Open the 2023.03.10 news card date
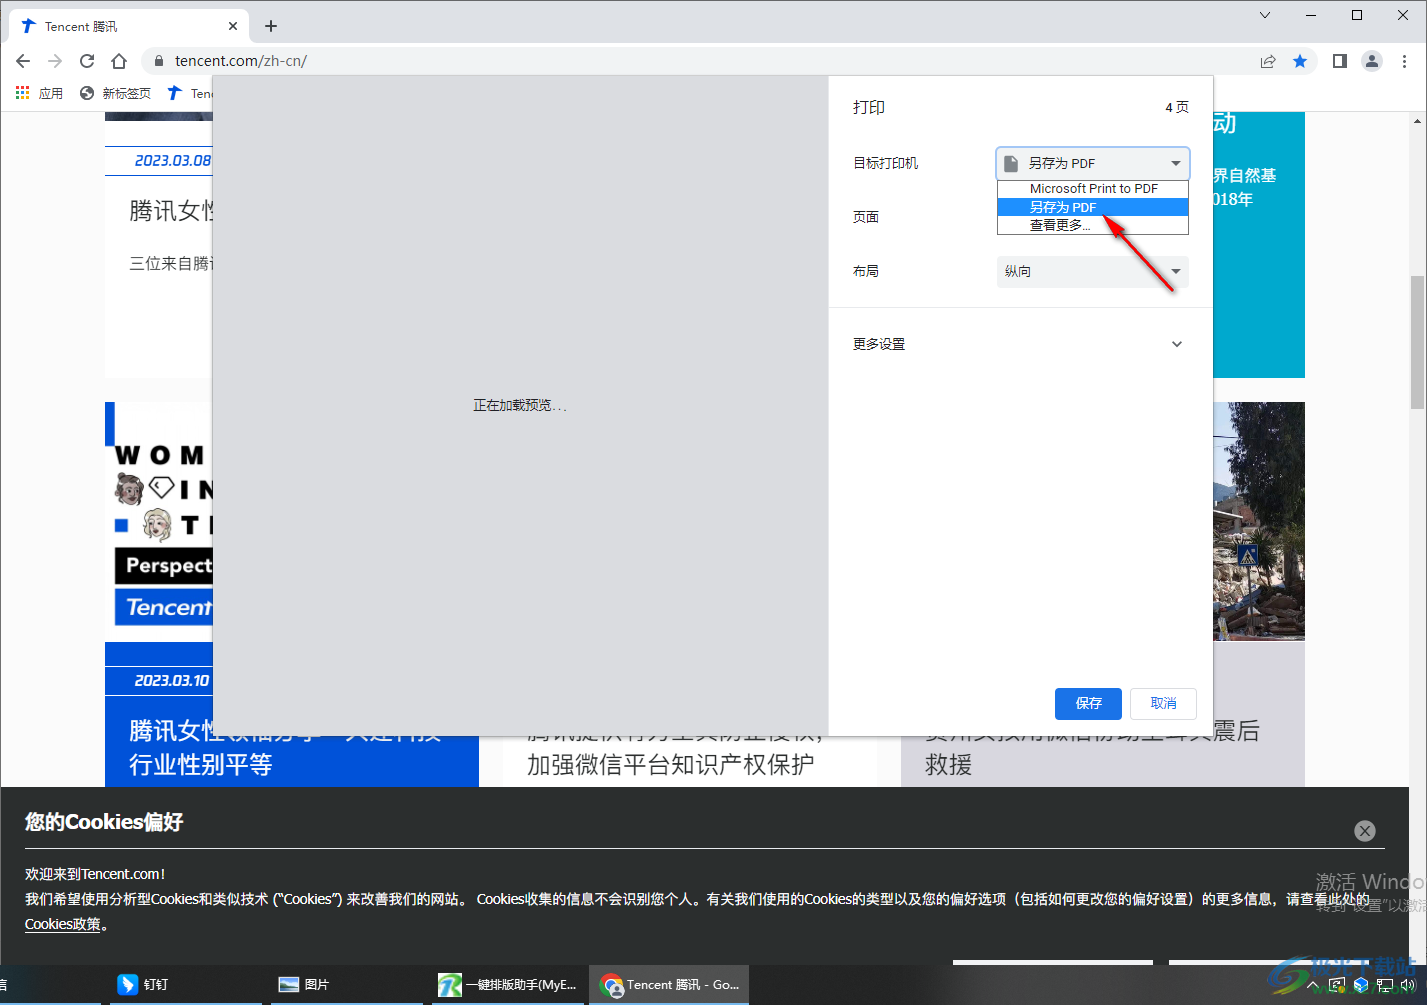 (172, 681)
